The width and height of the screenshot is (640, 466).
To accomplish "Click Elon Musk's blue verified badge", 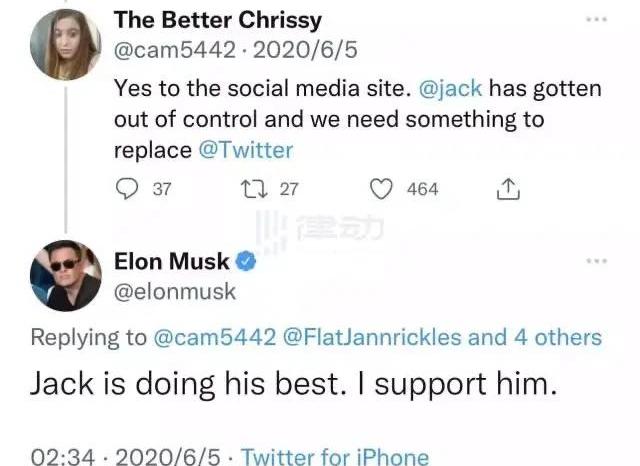I will tap(248, 263).
